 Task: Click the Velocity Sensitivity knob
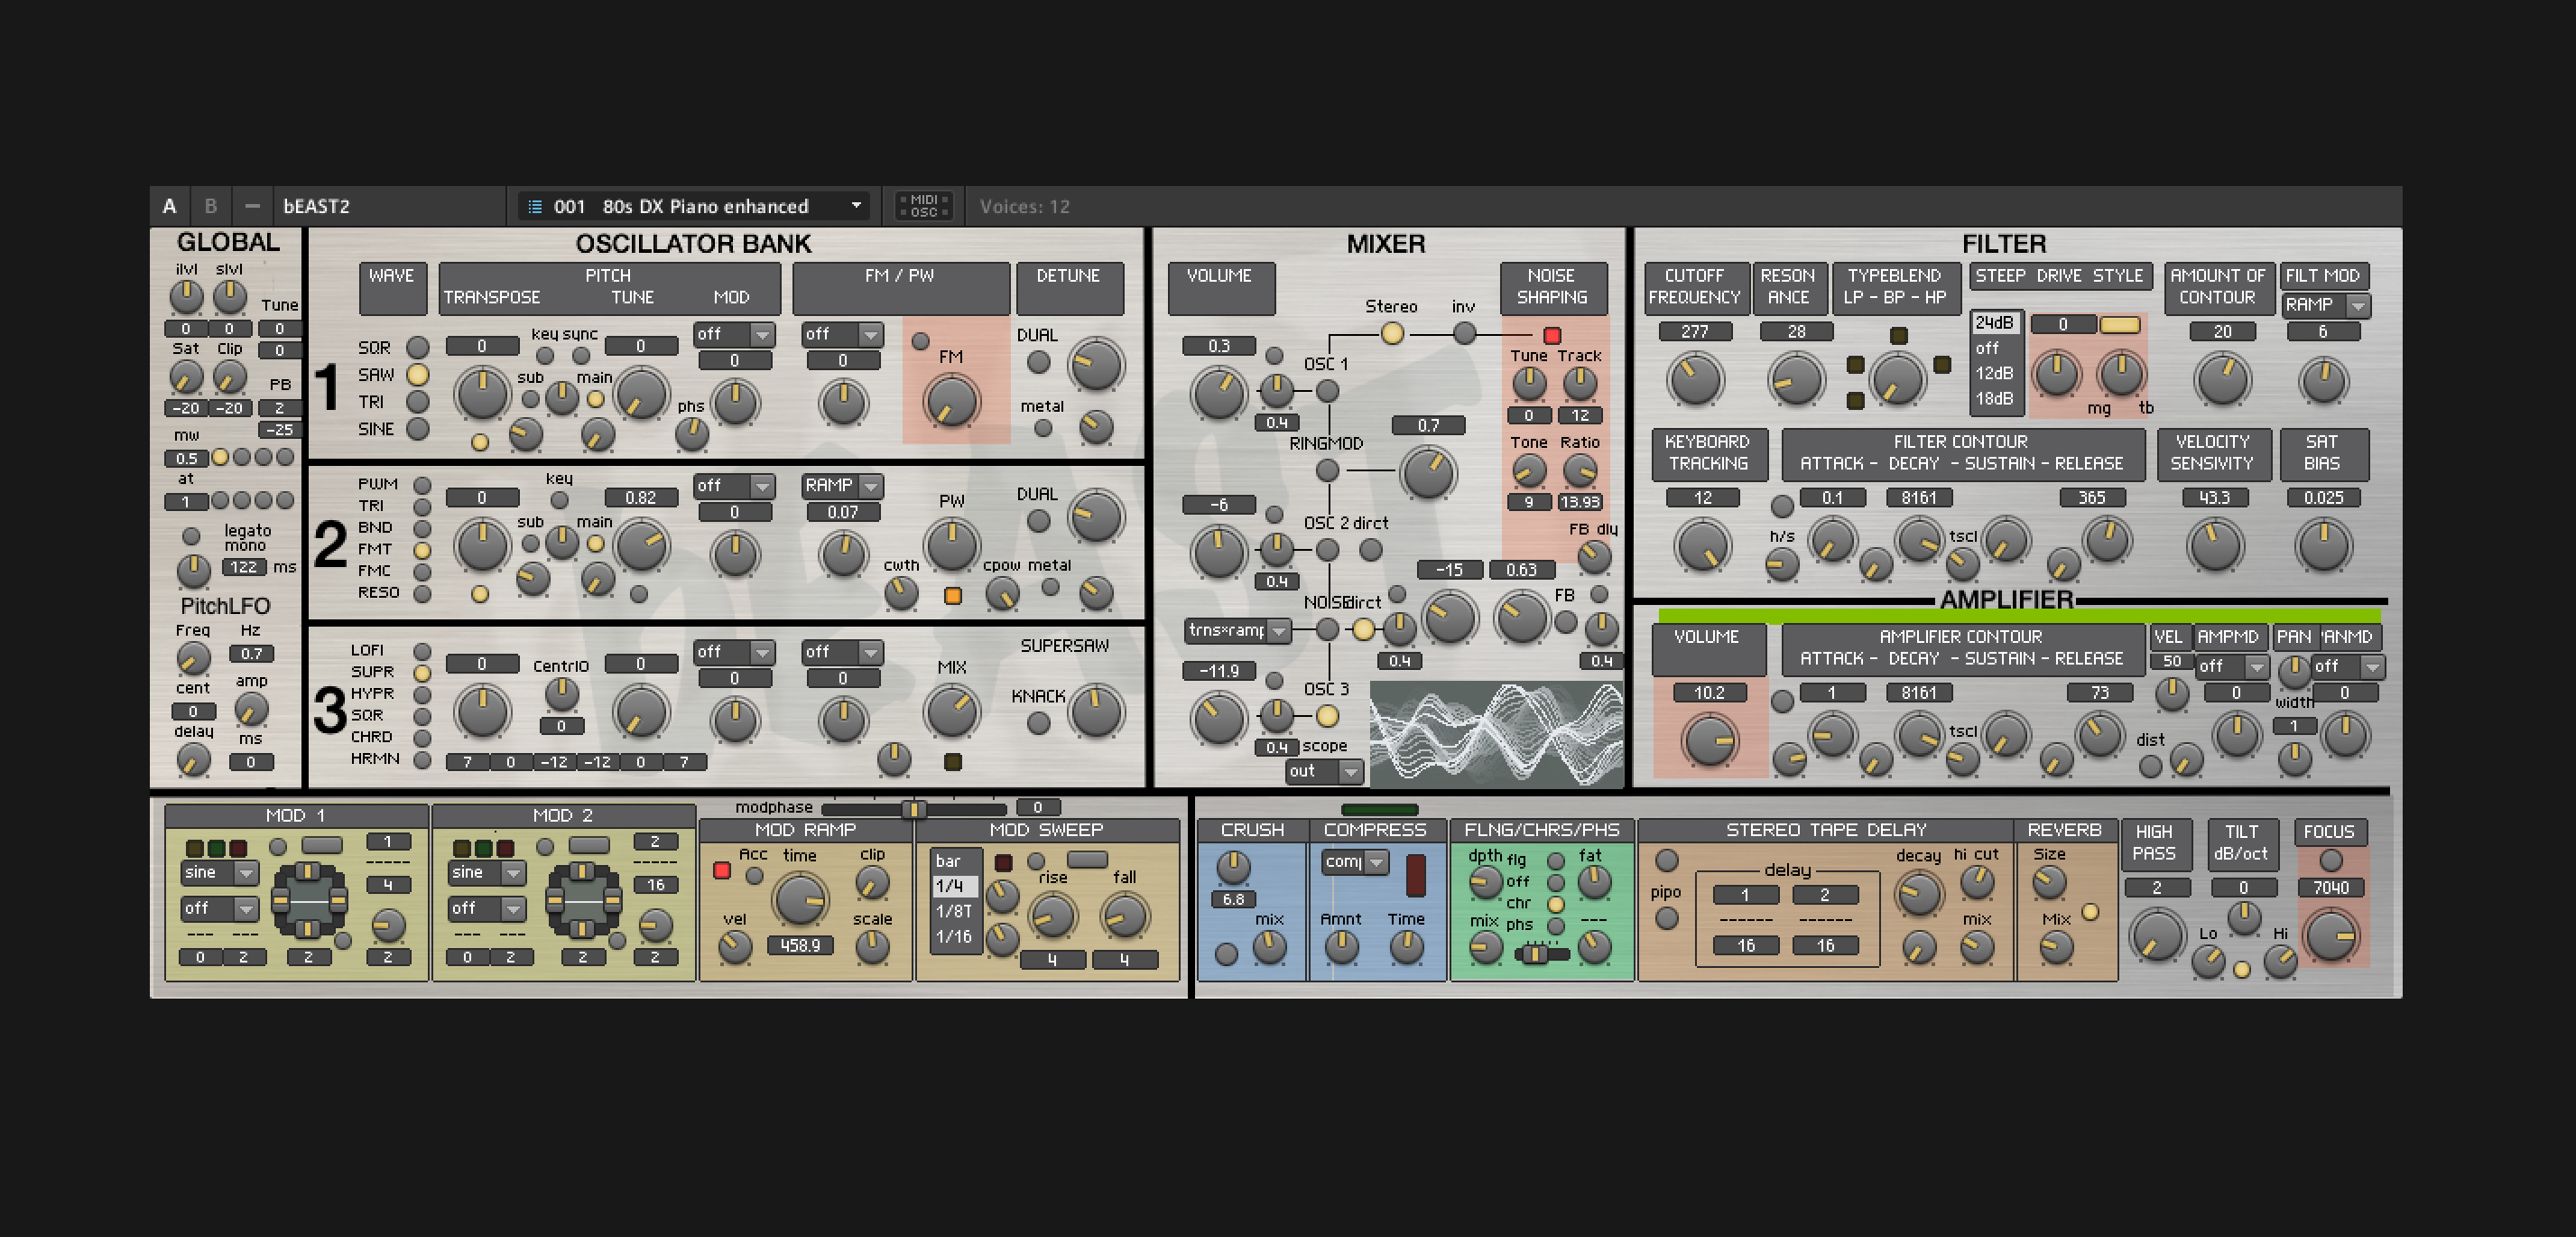click(2214, 546)
